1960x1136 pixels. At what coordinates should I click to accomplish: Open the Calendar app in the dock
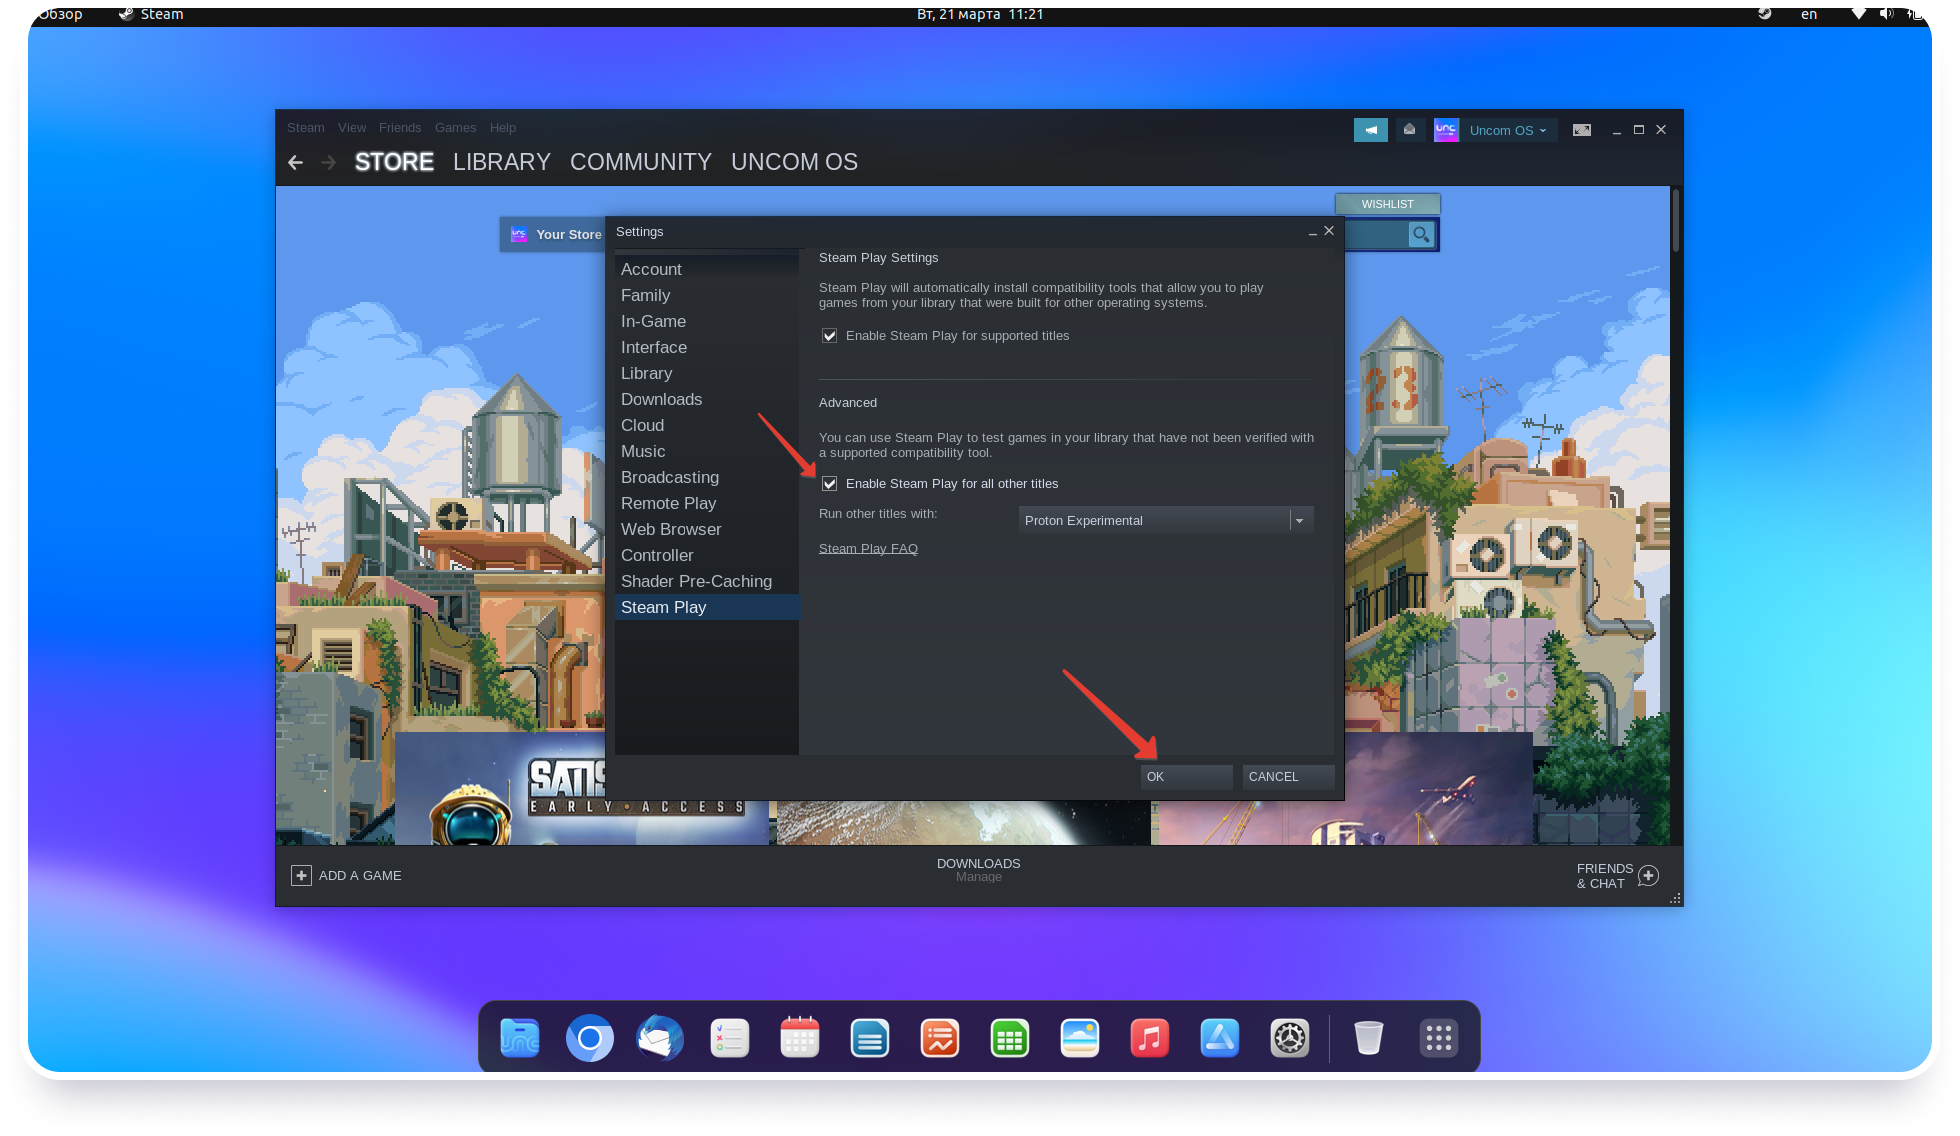(800, 1038)
